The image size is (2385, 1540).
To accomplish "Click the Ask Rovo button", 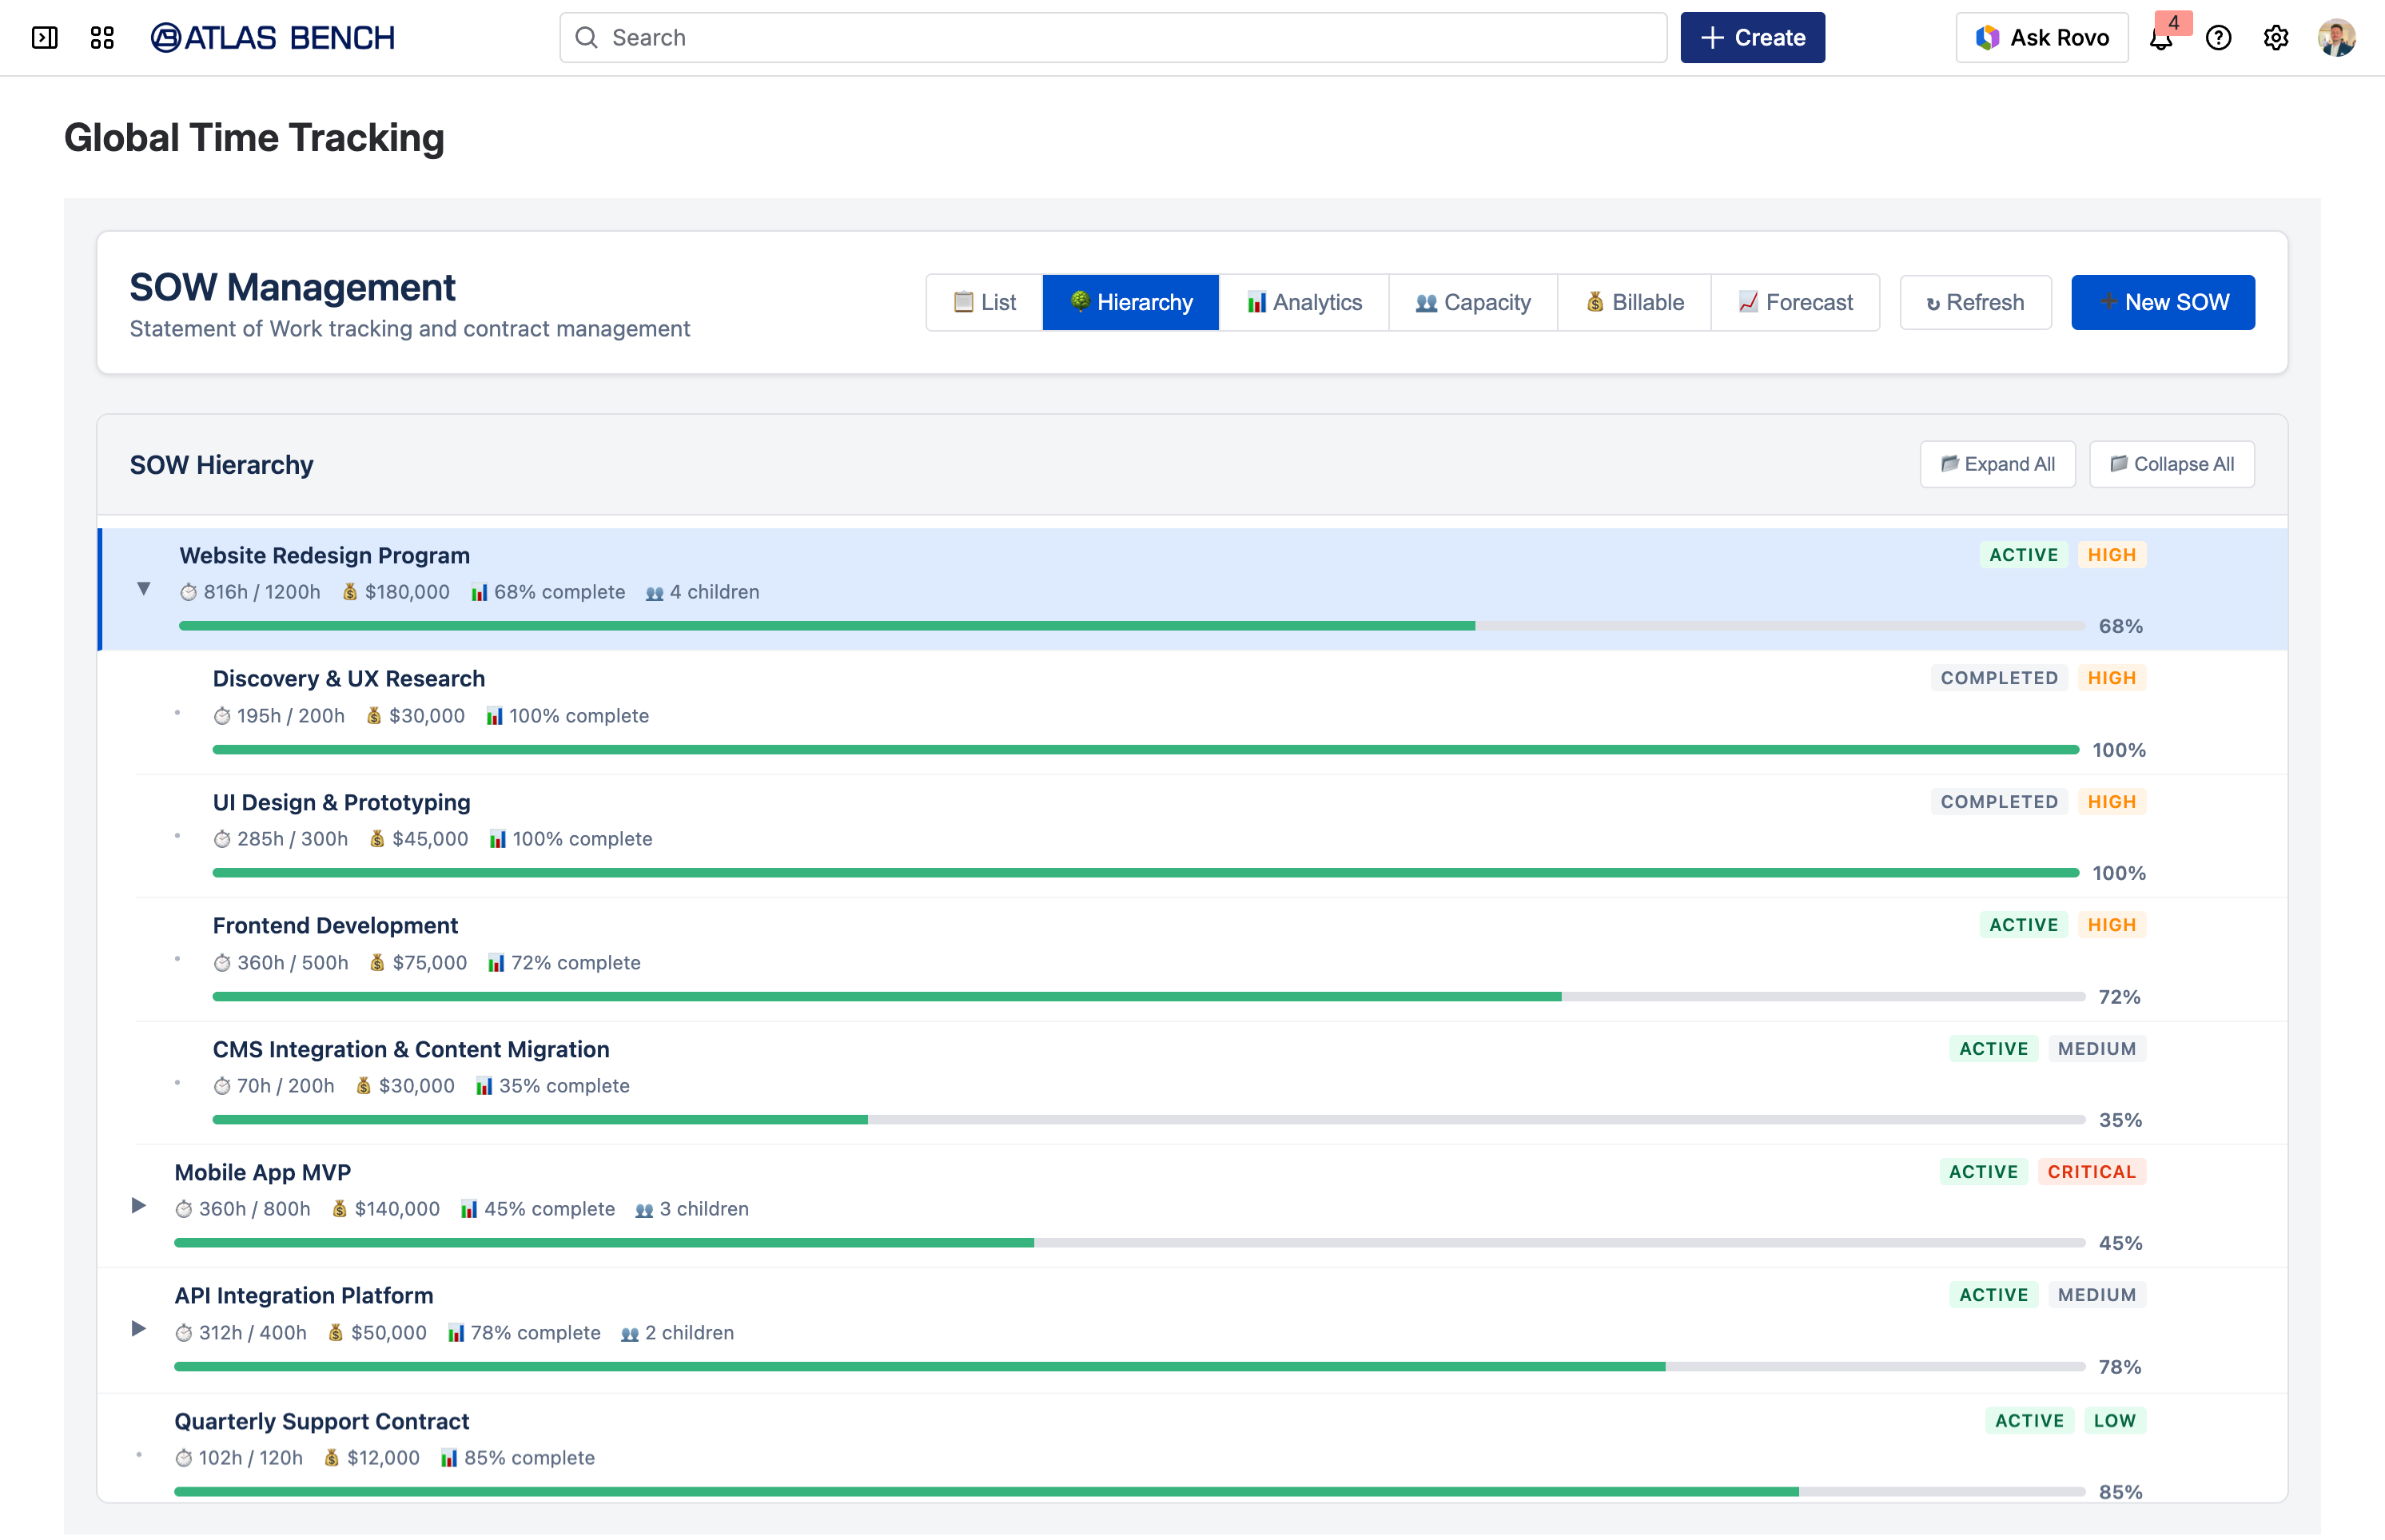I will (x=2042, y=38).
